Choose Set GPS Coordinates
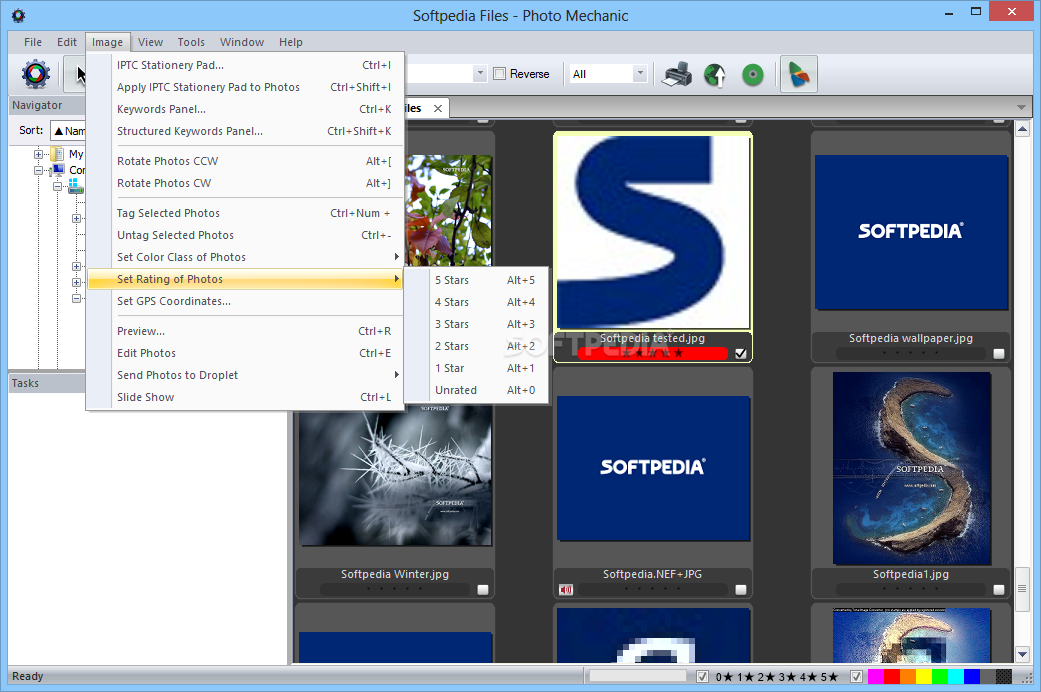1041x692 pixels. (246, 301)
